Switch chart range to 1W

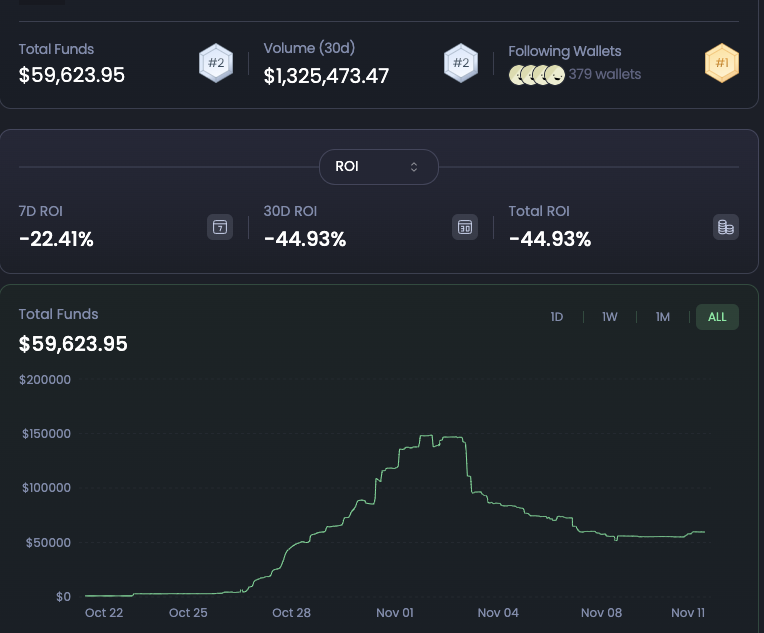pyautogui.click(x=610, y=317)
